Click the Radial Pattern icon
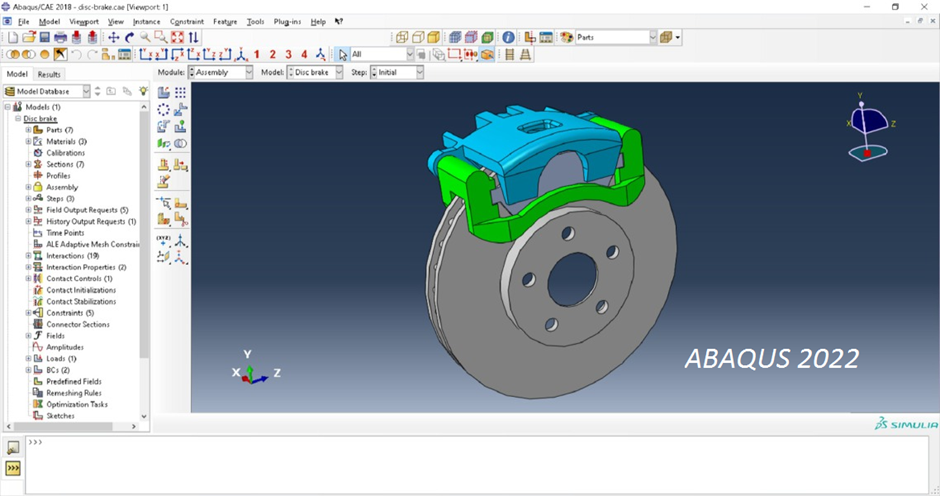Image resolution: width=940 pixels, height=496 pixels. point(164,110)
